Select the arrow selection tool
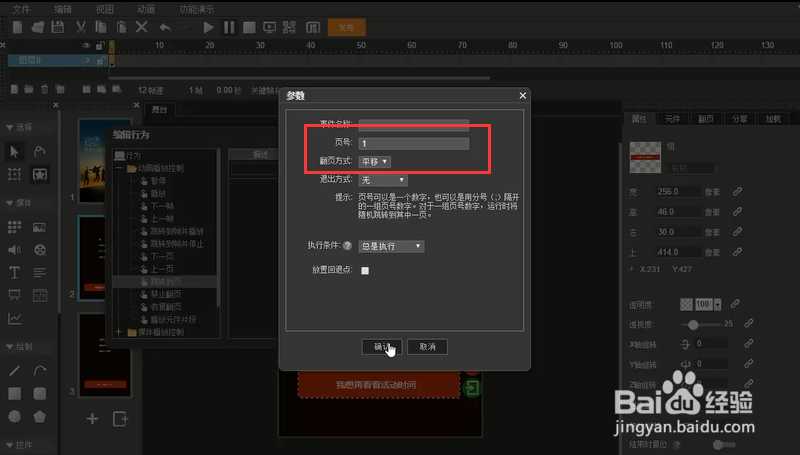800x455 pixels. (x=14, y=151)
